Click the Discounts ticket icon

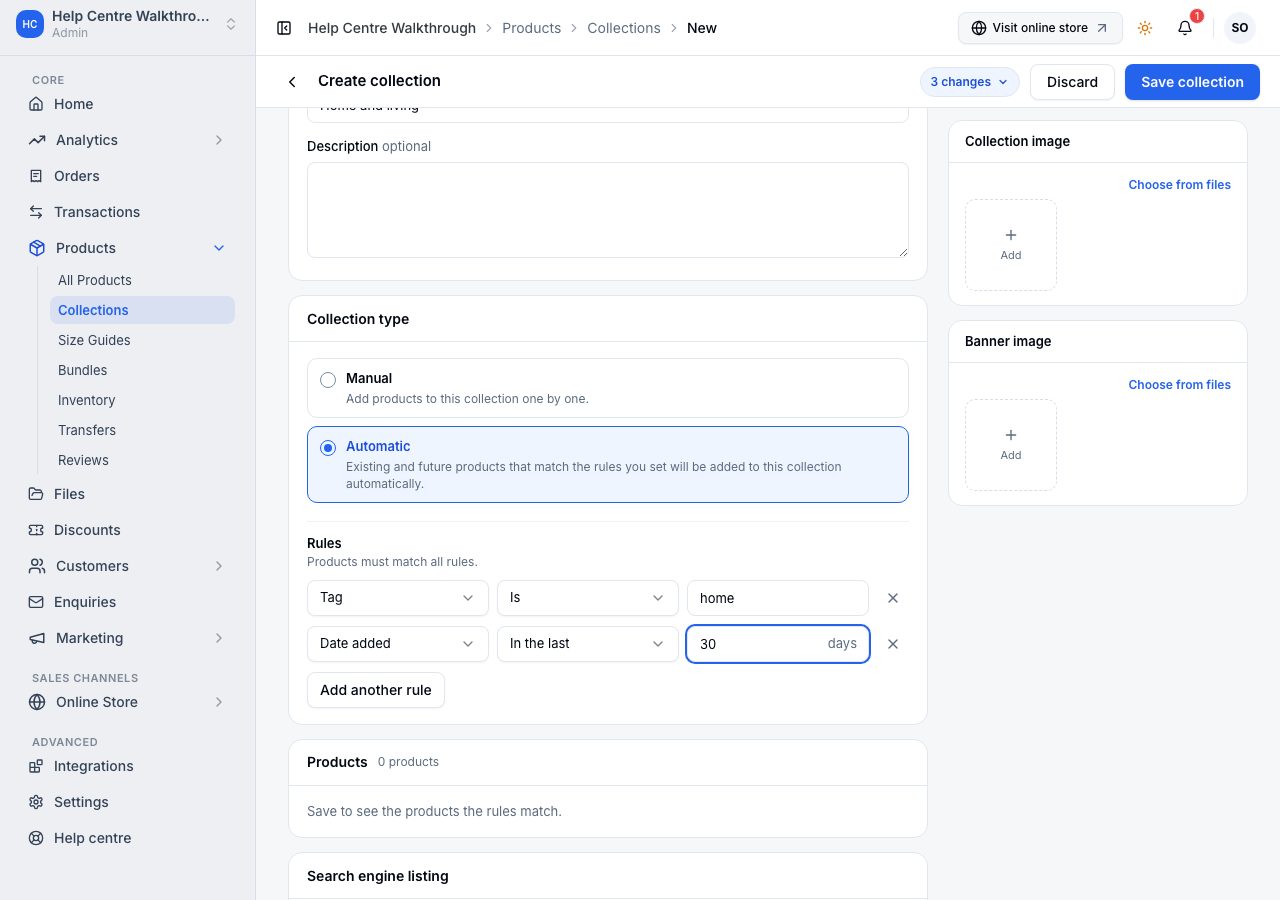point(36,530)
